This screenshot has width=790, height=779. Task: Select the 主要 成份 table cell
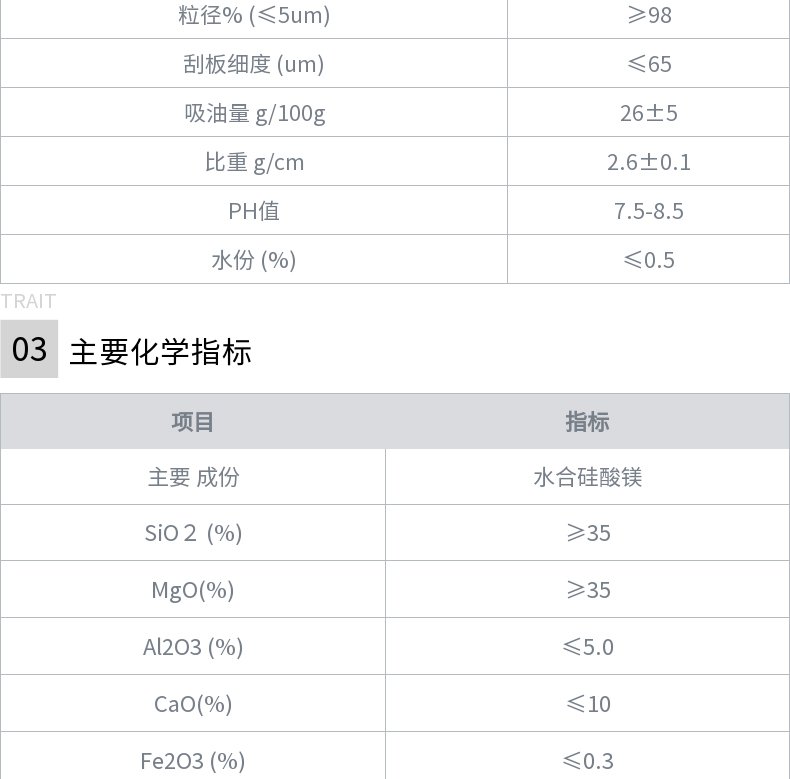[x=193, y=477]
